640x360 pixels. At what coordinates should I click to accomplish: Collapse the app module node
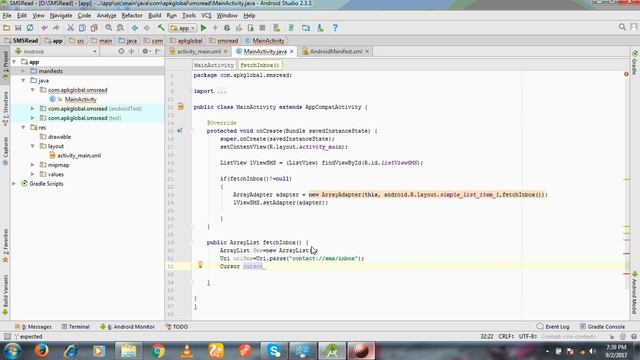(15, 62)
